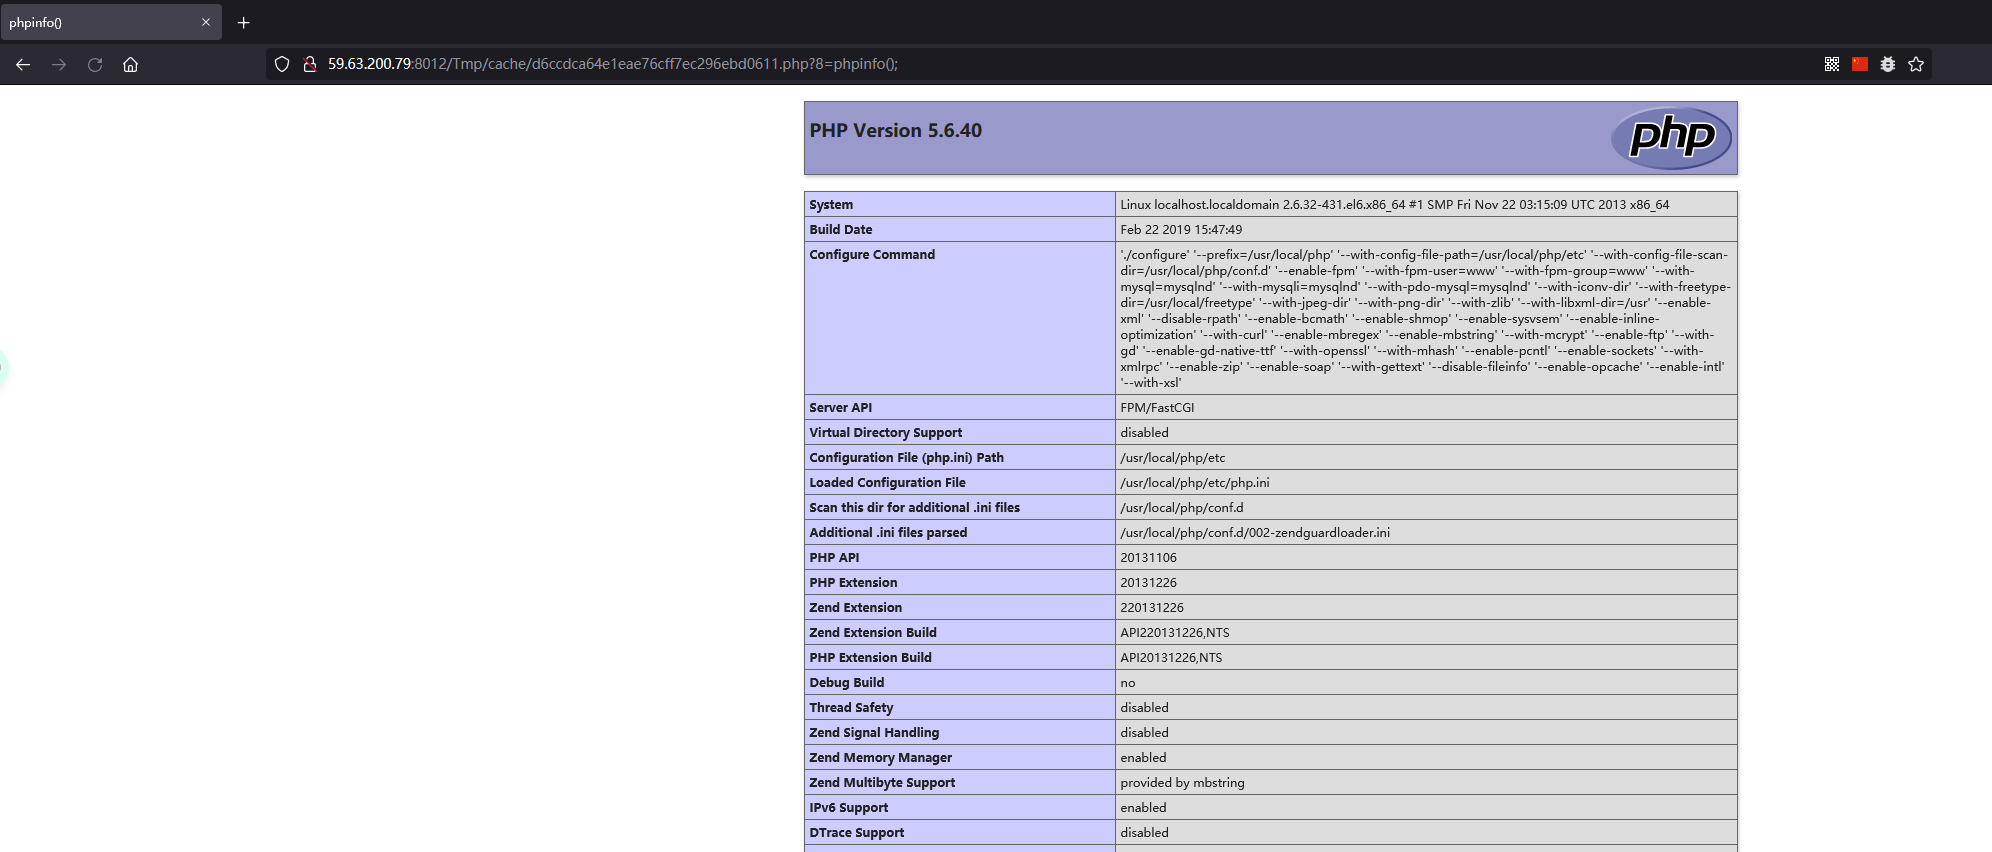This screenshot has width=1992, height=852.
Task: Click the 'FPM/FastCGI' value
Action: point(1157,408)
